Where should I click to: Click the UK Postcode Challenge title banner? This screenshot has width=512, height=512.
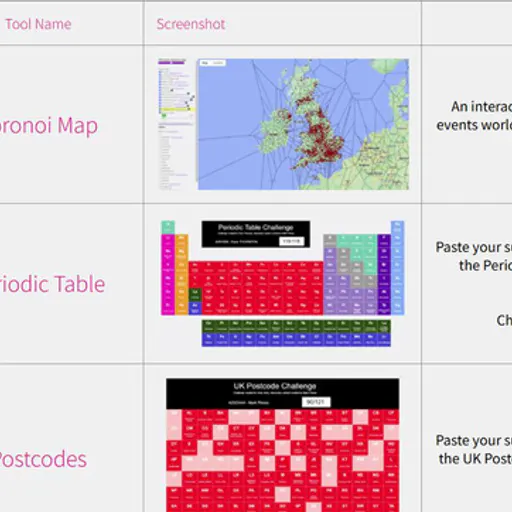[283, 394]
